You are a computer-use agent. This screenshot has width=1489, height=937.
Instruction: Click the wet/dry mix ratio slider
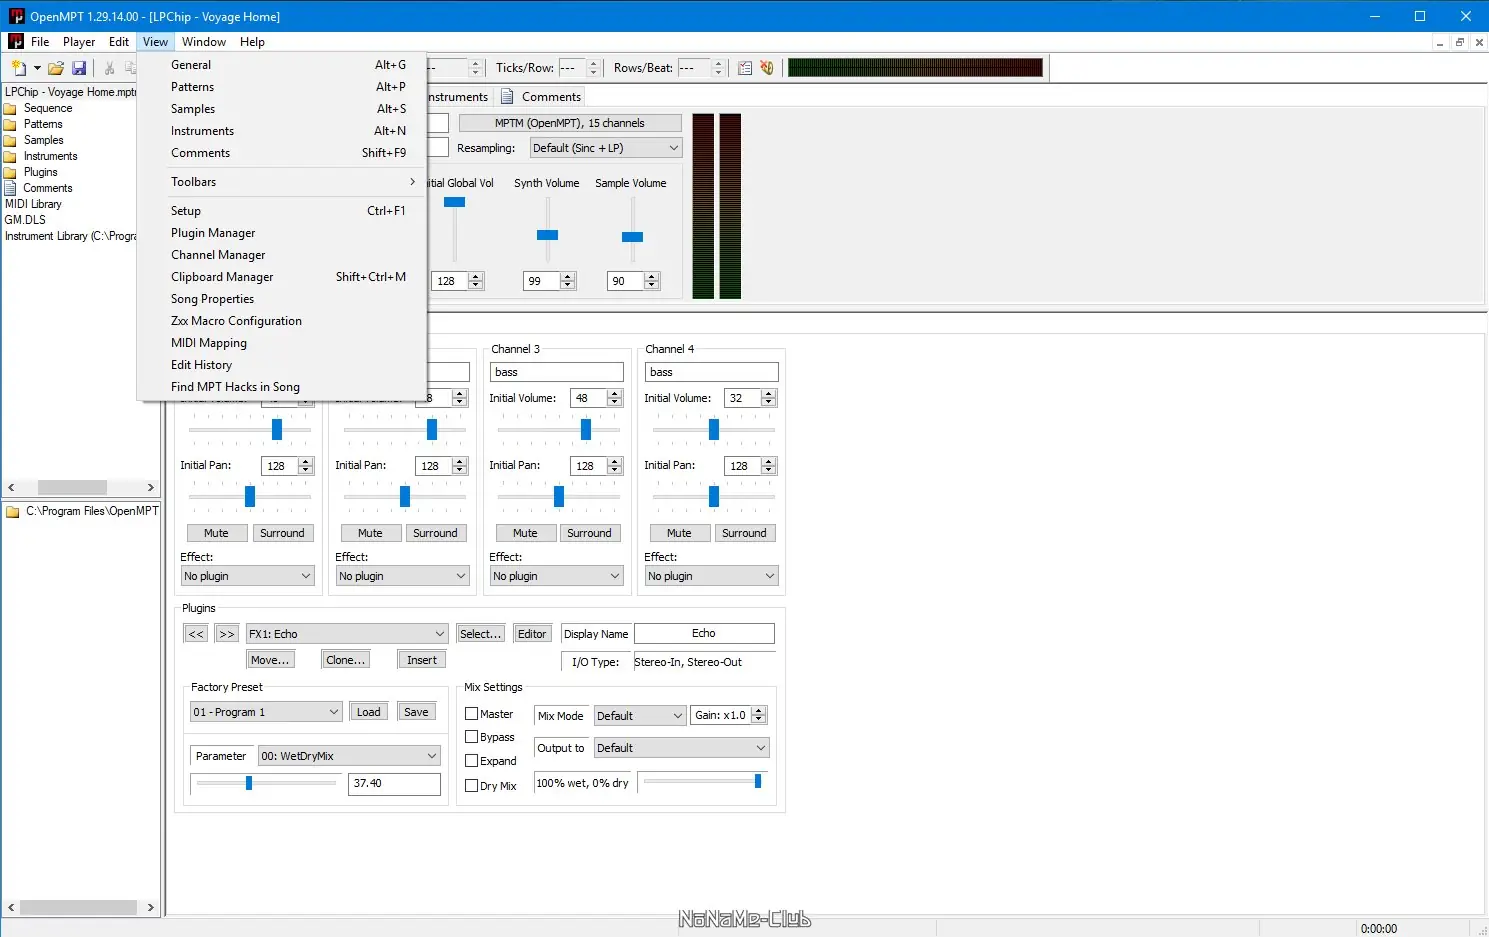click(704, 781)
